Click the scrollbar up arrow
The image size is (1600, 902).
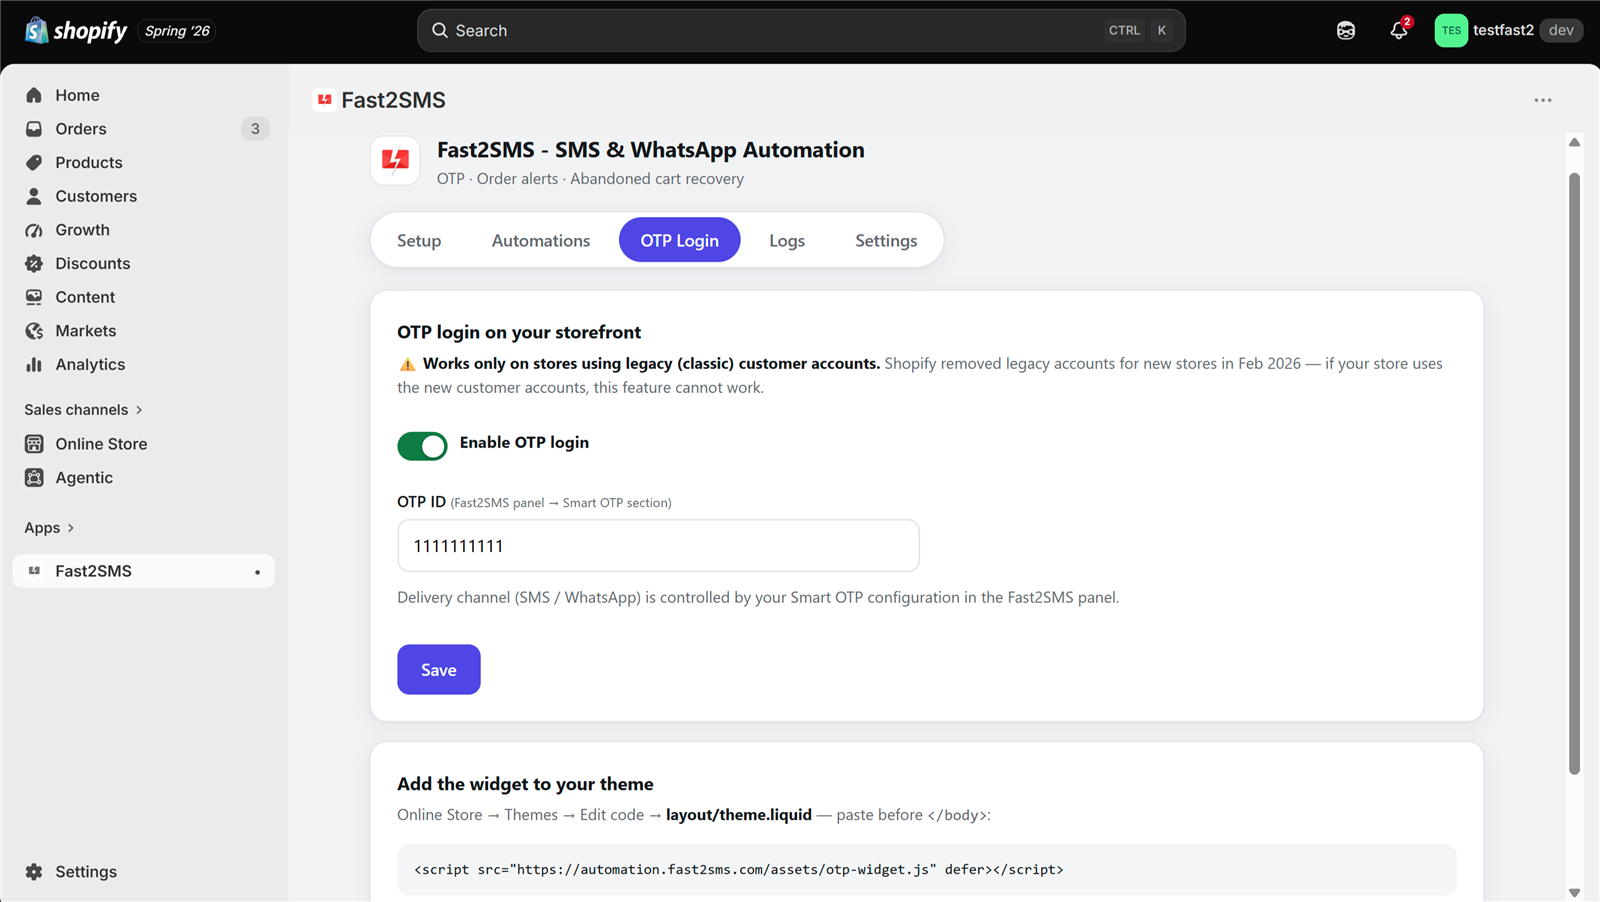1574,142
